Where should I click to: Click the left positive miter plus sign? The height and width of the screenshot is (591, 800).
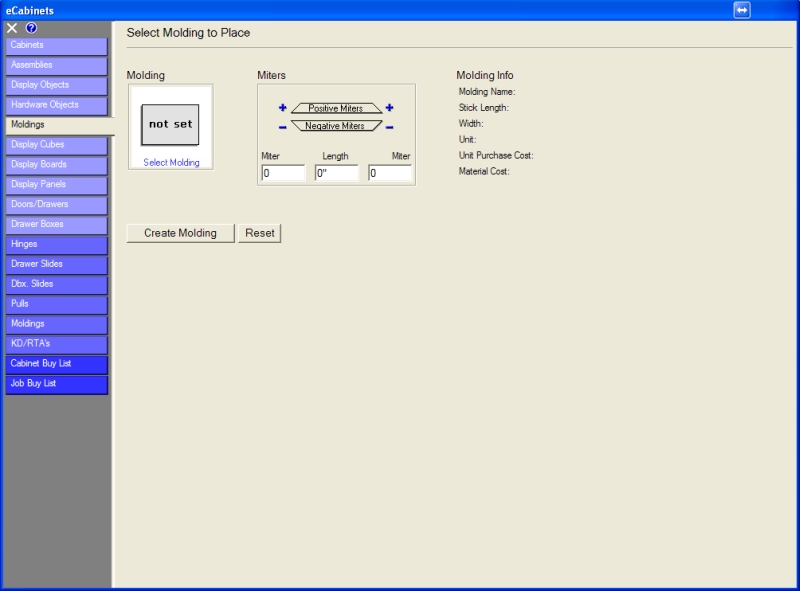click(282, 108)
